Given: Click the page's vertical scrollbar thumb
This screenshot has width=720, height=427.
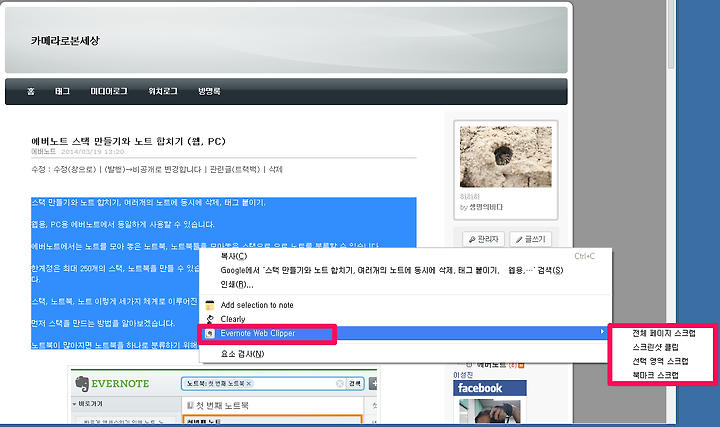Looking at the screenshot, I should click(x=671, y=34).
